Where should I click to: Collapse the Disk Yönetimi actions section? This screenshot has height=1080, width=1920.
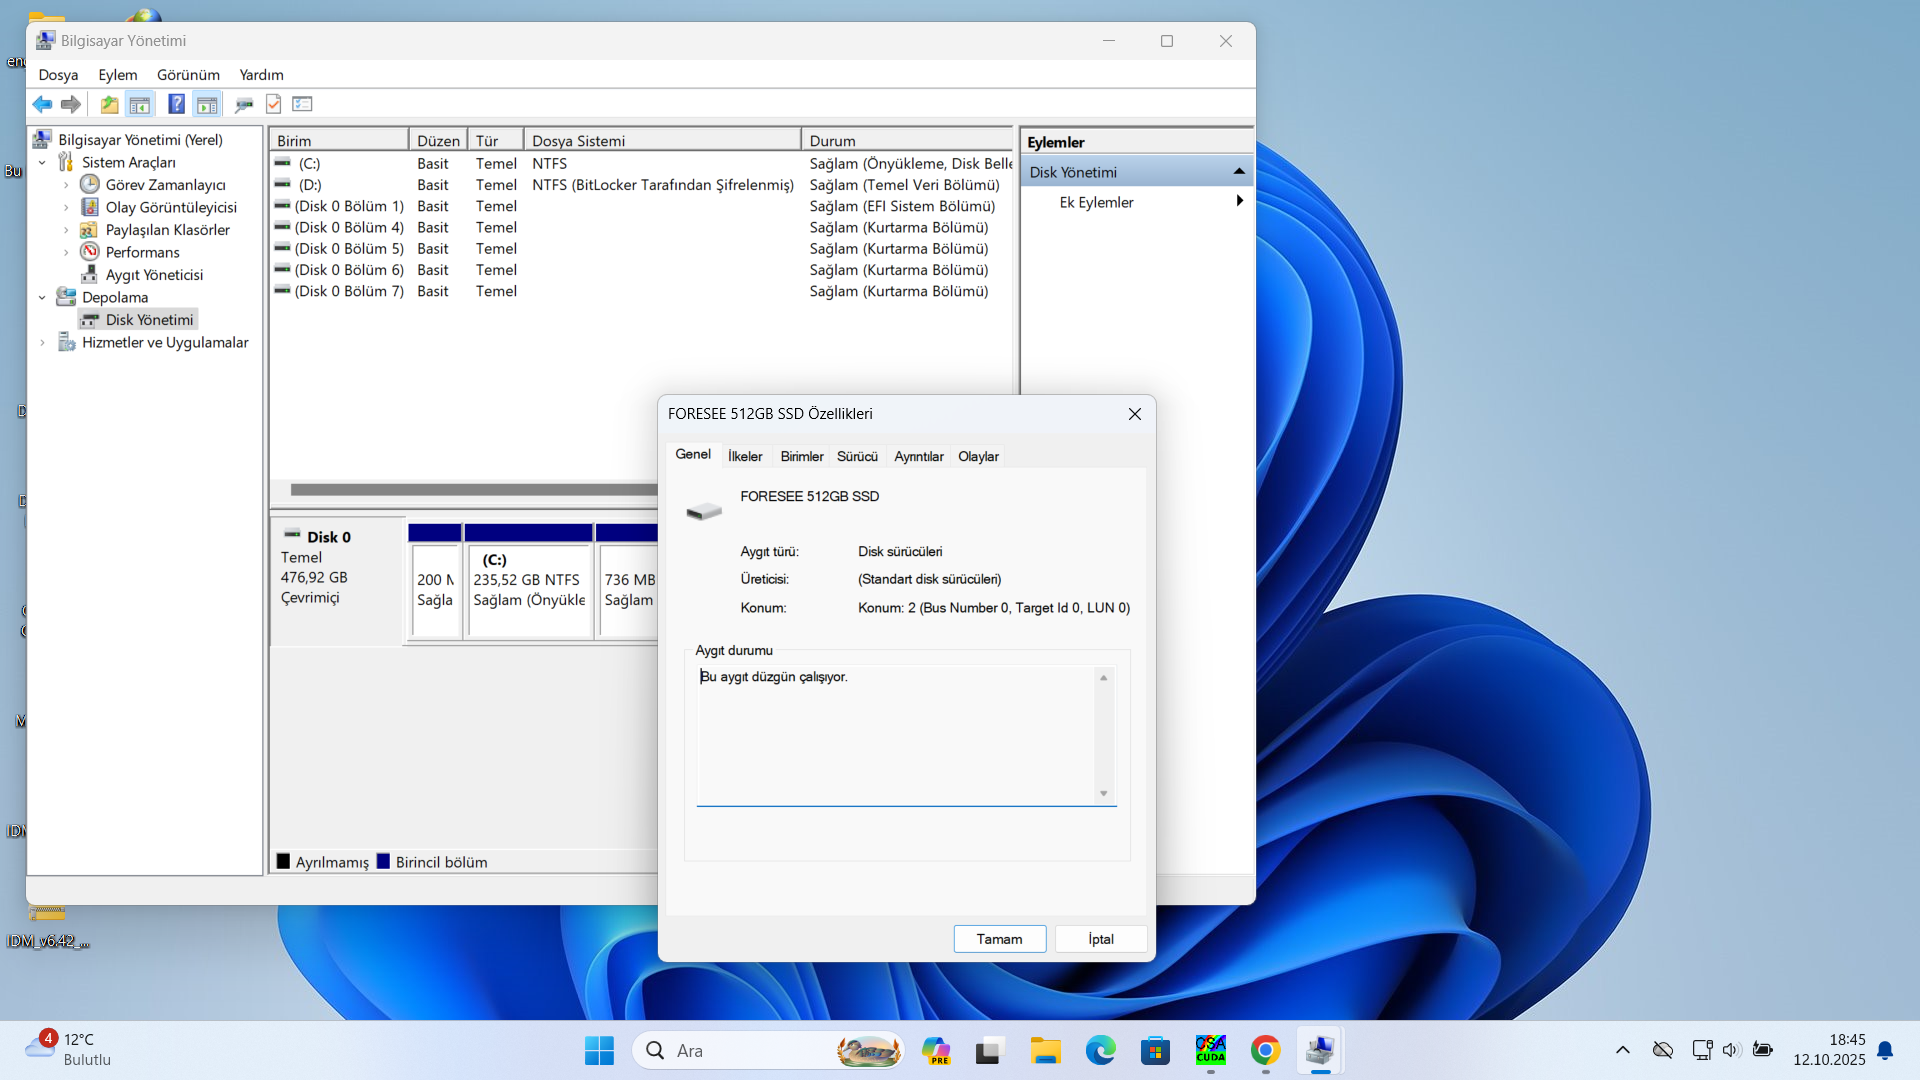1239,172
